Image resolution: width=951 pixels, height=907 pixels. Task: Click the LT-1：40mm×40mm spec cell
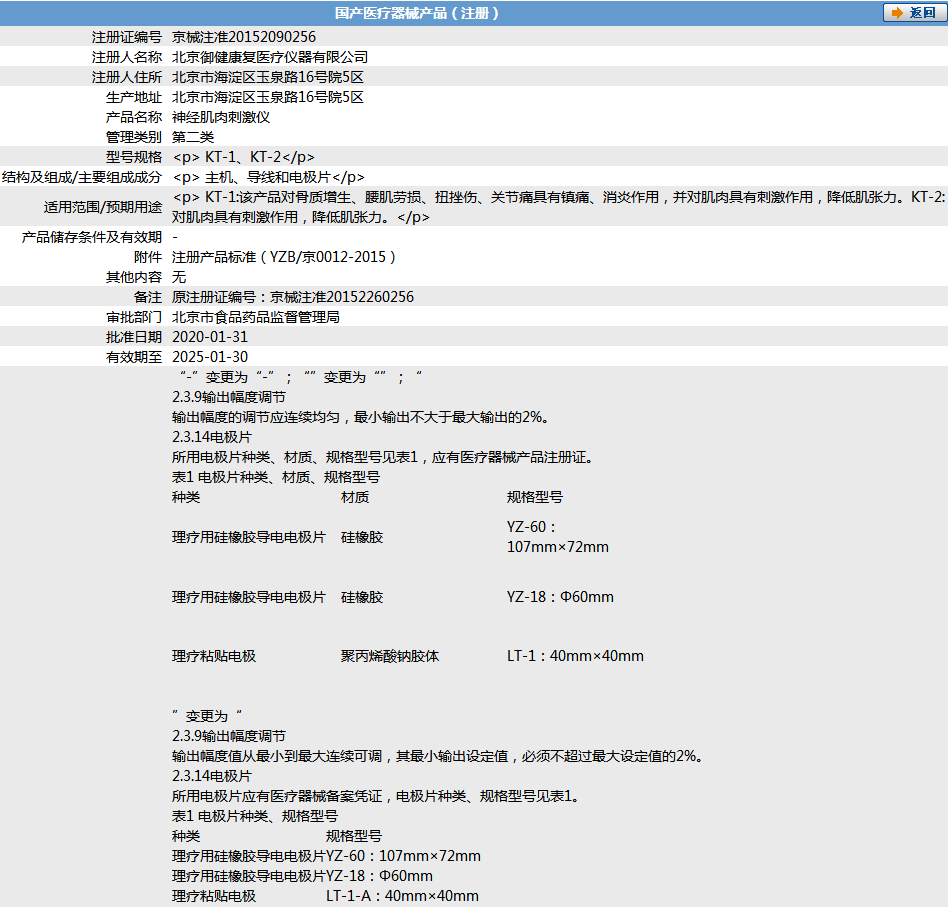click(x=575, y=656)
